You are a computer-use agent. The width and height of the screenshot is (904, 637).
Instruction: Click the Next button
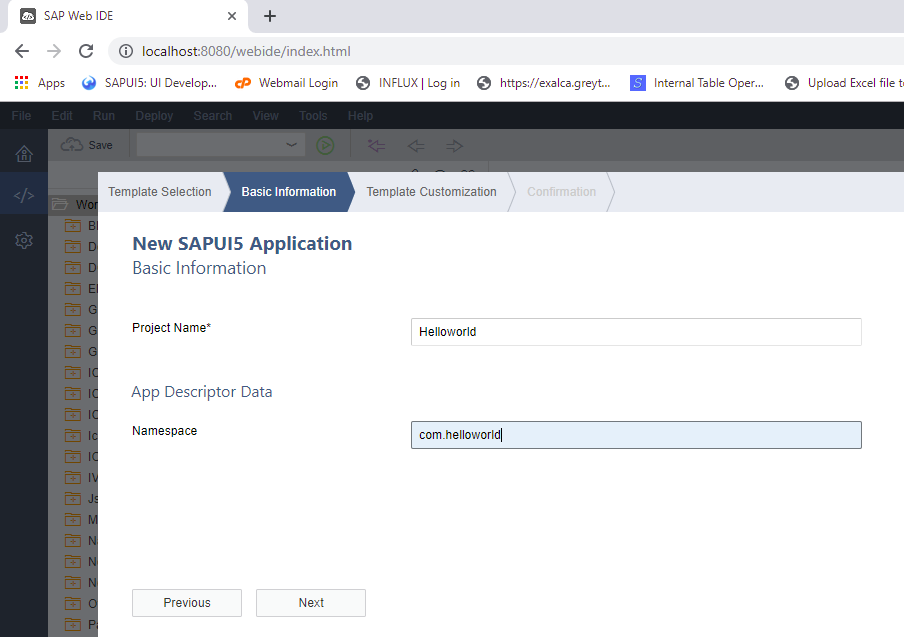pos(311,603)
